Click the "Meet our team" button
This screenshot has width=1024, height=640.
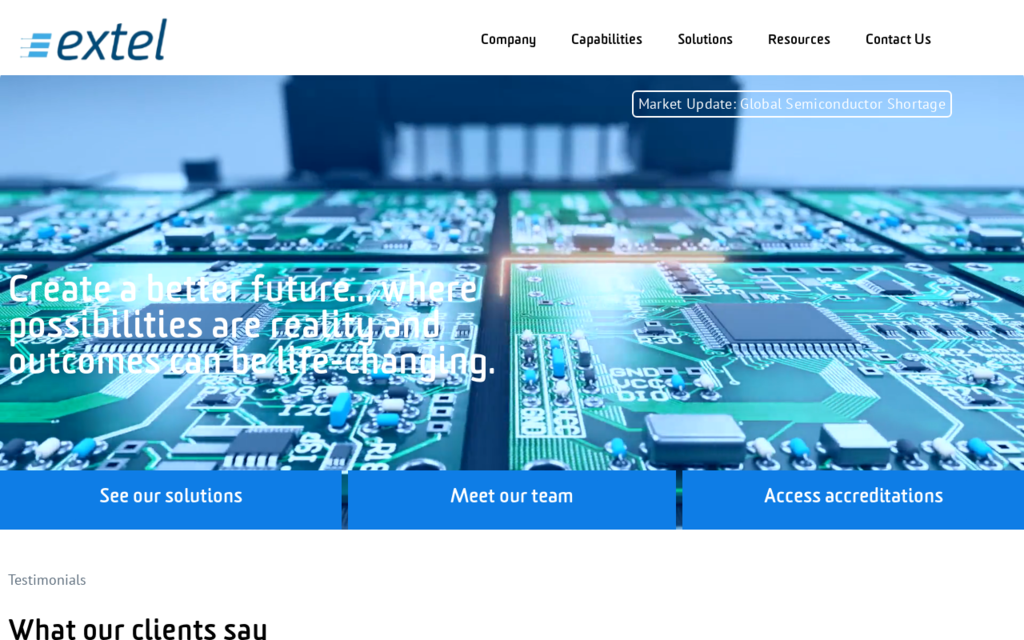click(x=511, y=495)
